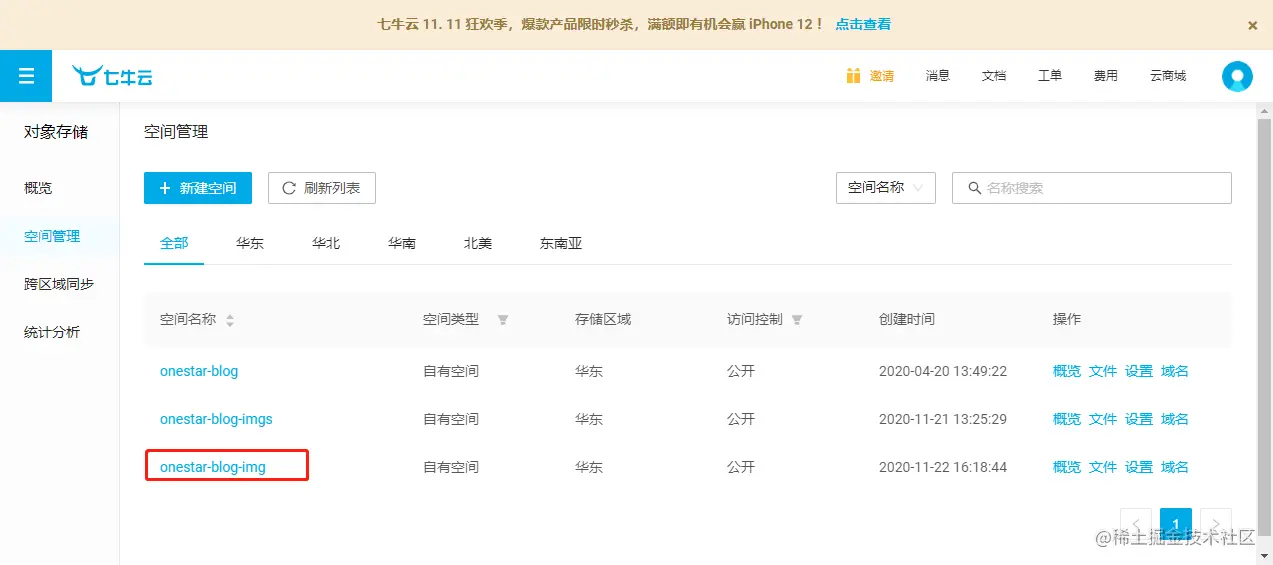
Task: Filter the 空间类型 column
Action: 503,320
